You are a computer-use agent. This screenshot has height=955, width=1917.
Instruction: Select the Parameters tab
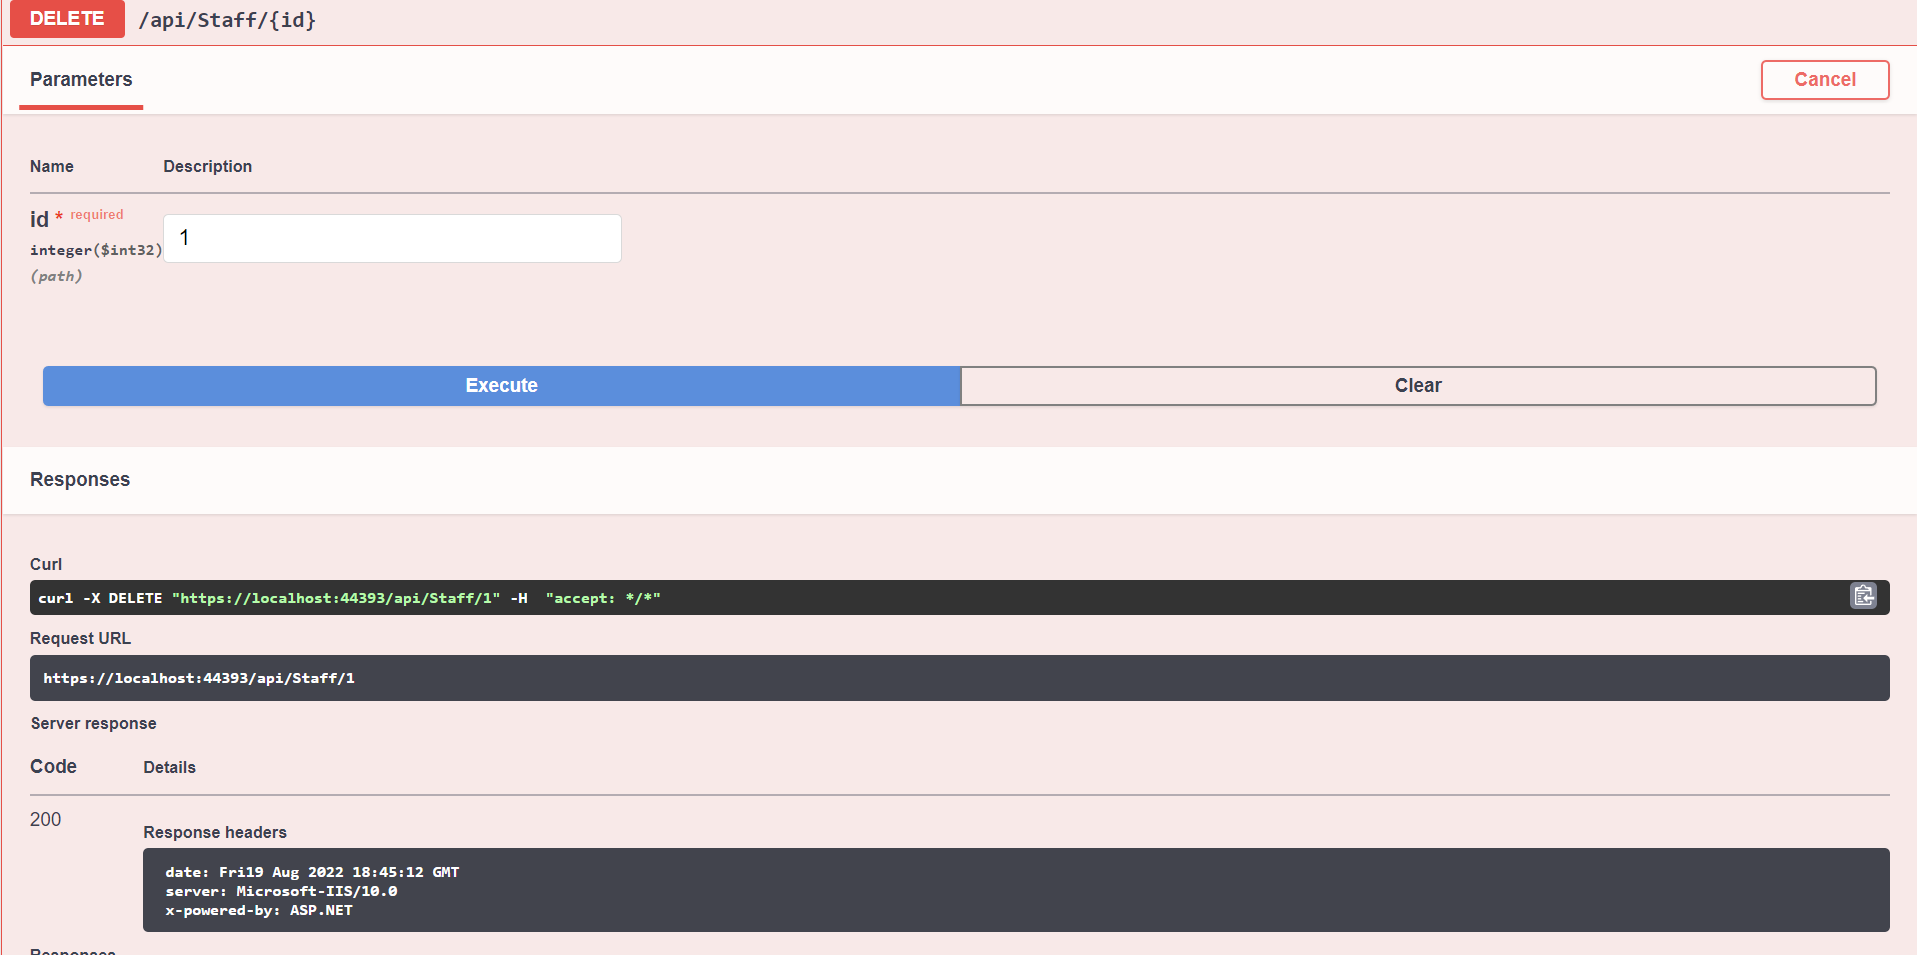[x=81, y=79]
